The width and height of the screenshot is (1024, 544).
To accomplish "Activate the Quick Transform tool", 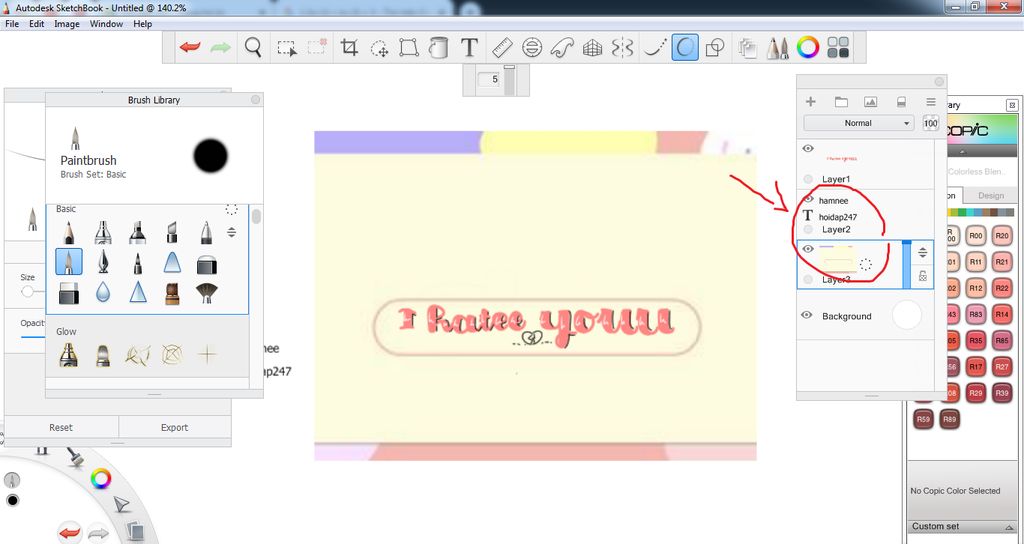I will coord(379,48).
